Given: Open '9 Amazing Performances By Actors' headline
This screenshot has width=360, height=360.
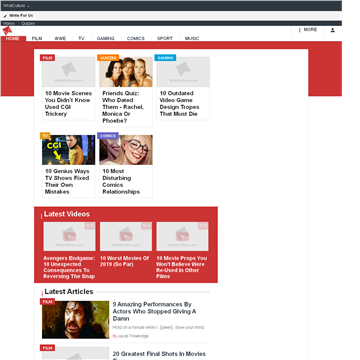Looking at the screenshot, I should coord(154,311).
